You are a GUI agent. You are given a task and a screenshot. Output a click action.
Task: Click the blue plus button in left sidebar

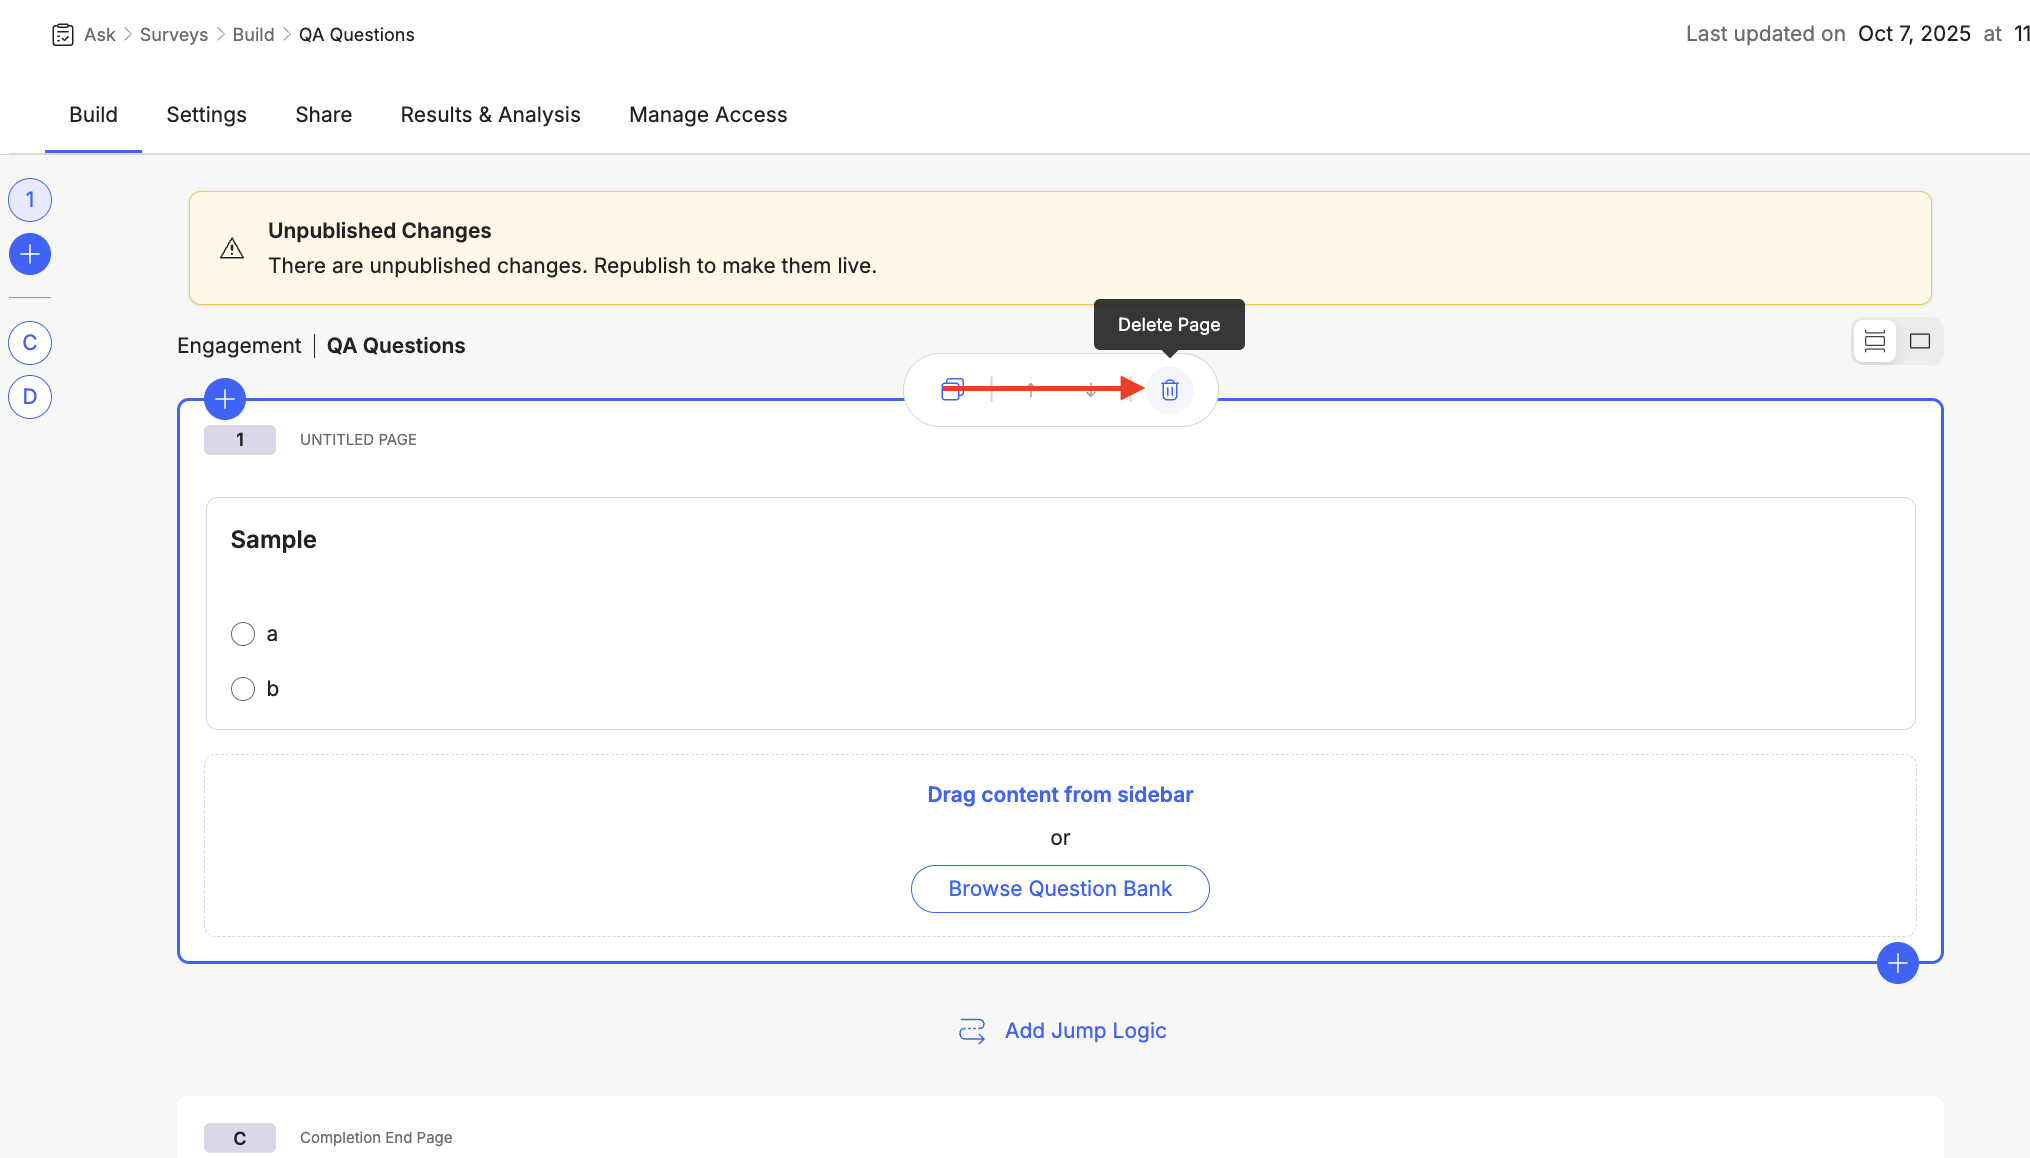click(30, 254)
